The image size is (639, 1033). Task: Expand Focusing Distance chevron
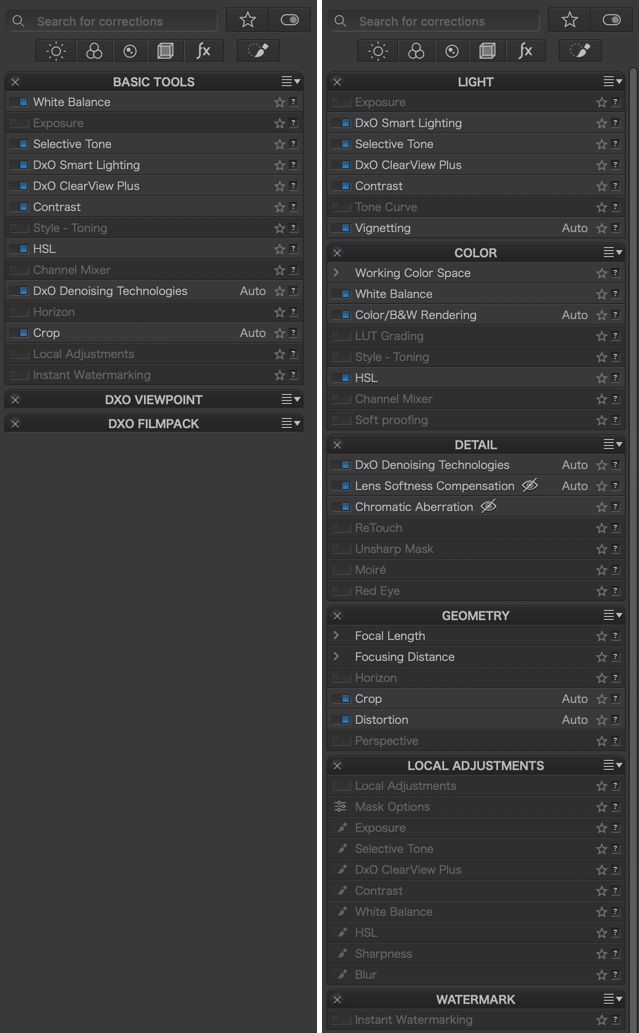(x=337, y=657)
